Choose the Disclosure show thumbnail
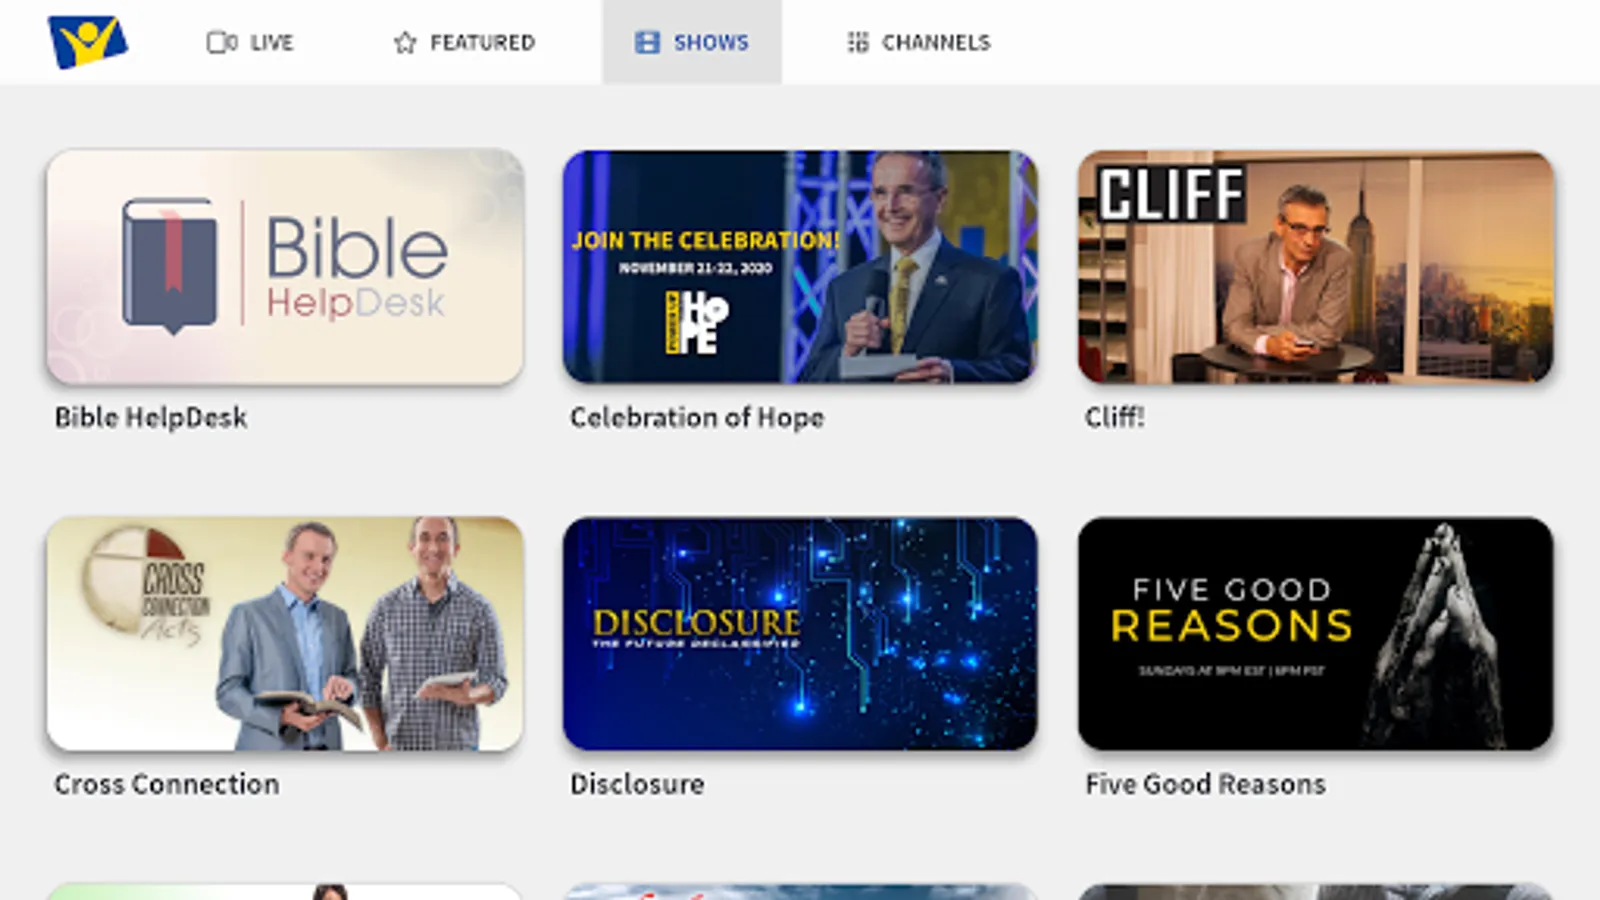This screenshot has height=900, width=1600. [800, 634]
